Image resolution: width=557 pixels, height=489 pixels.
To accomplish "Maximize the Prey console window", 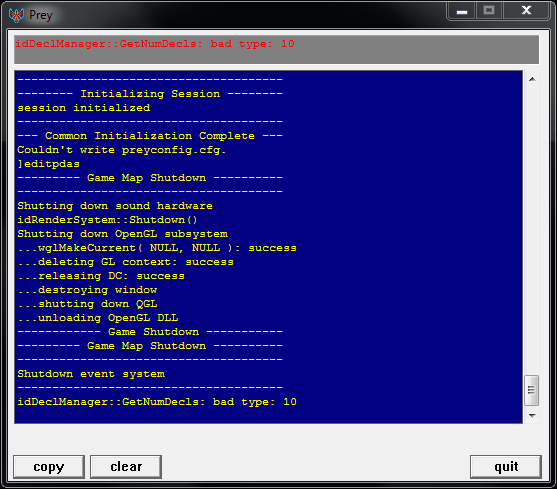I will [489, 11].
